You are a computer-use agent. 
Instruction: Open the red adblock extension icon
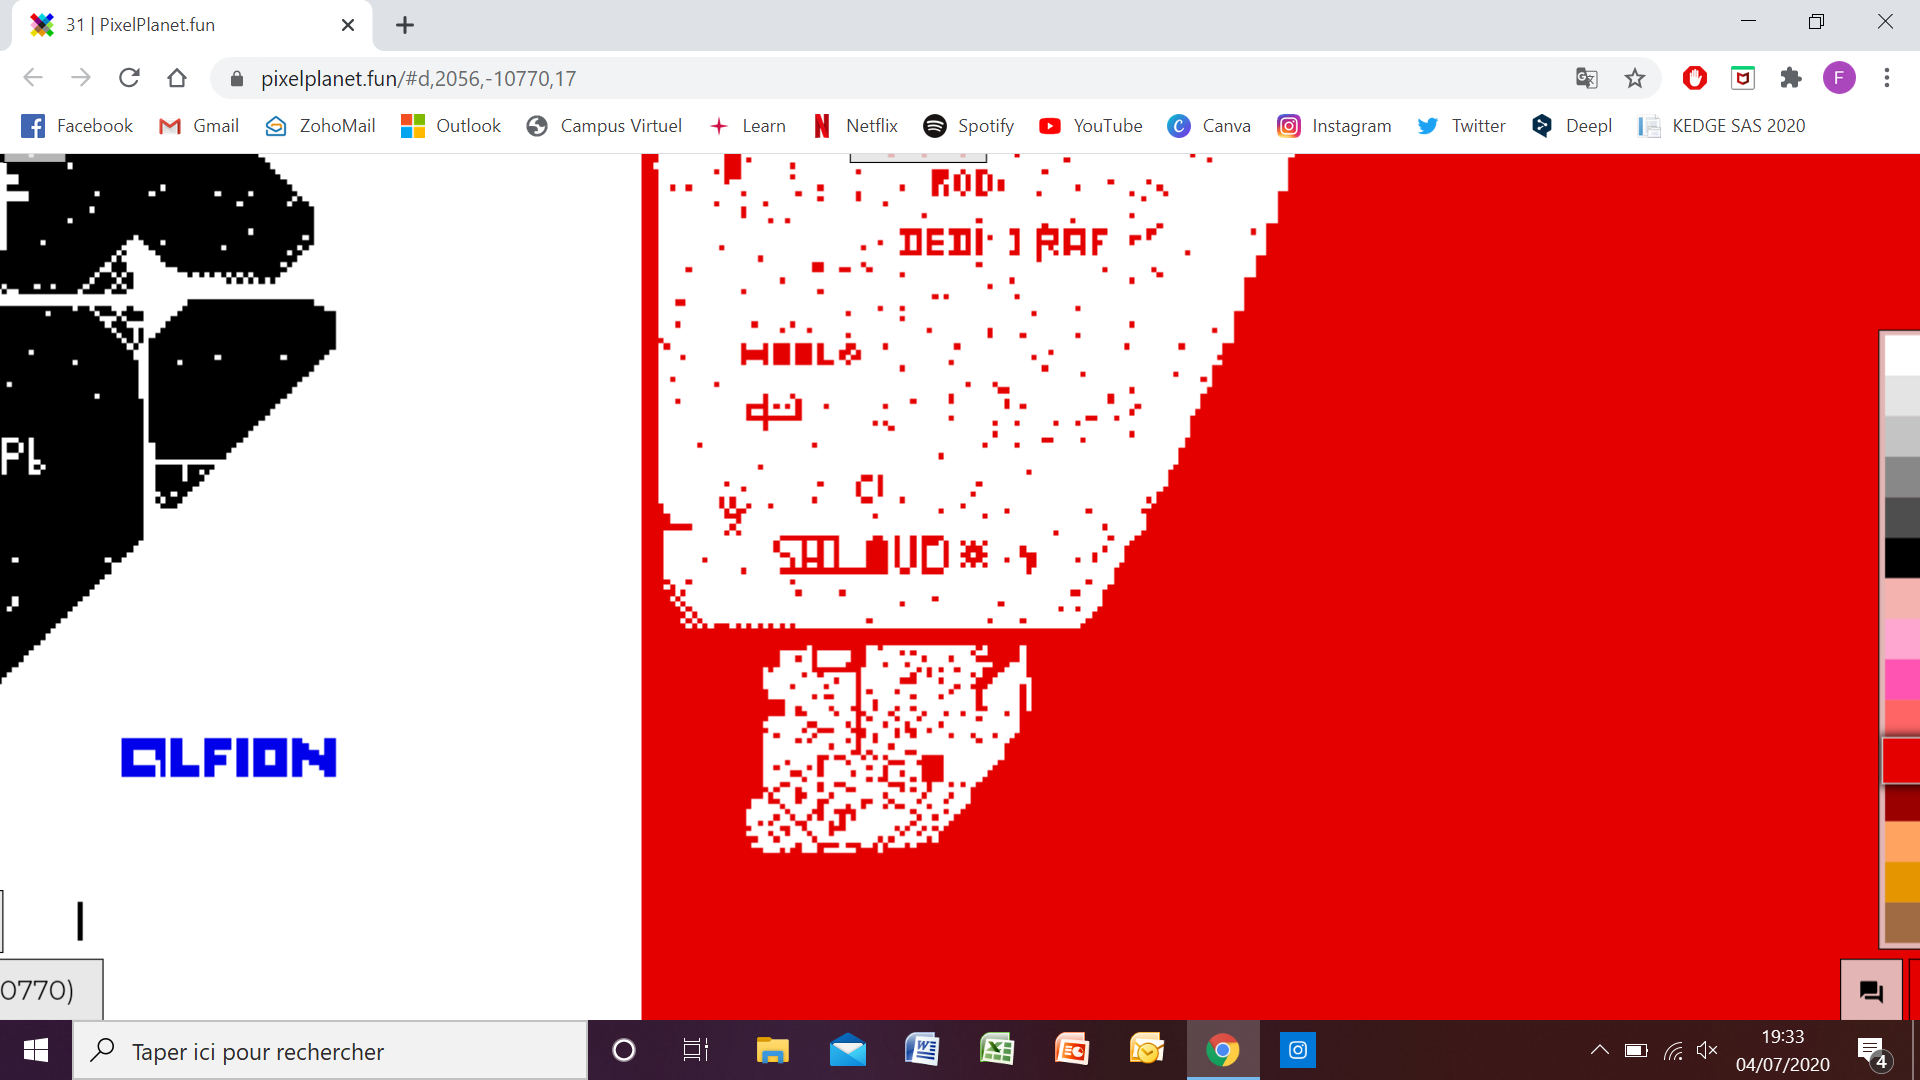[x=1694, y=78]
